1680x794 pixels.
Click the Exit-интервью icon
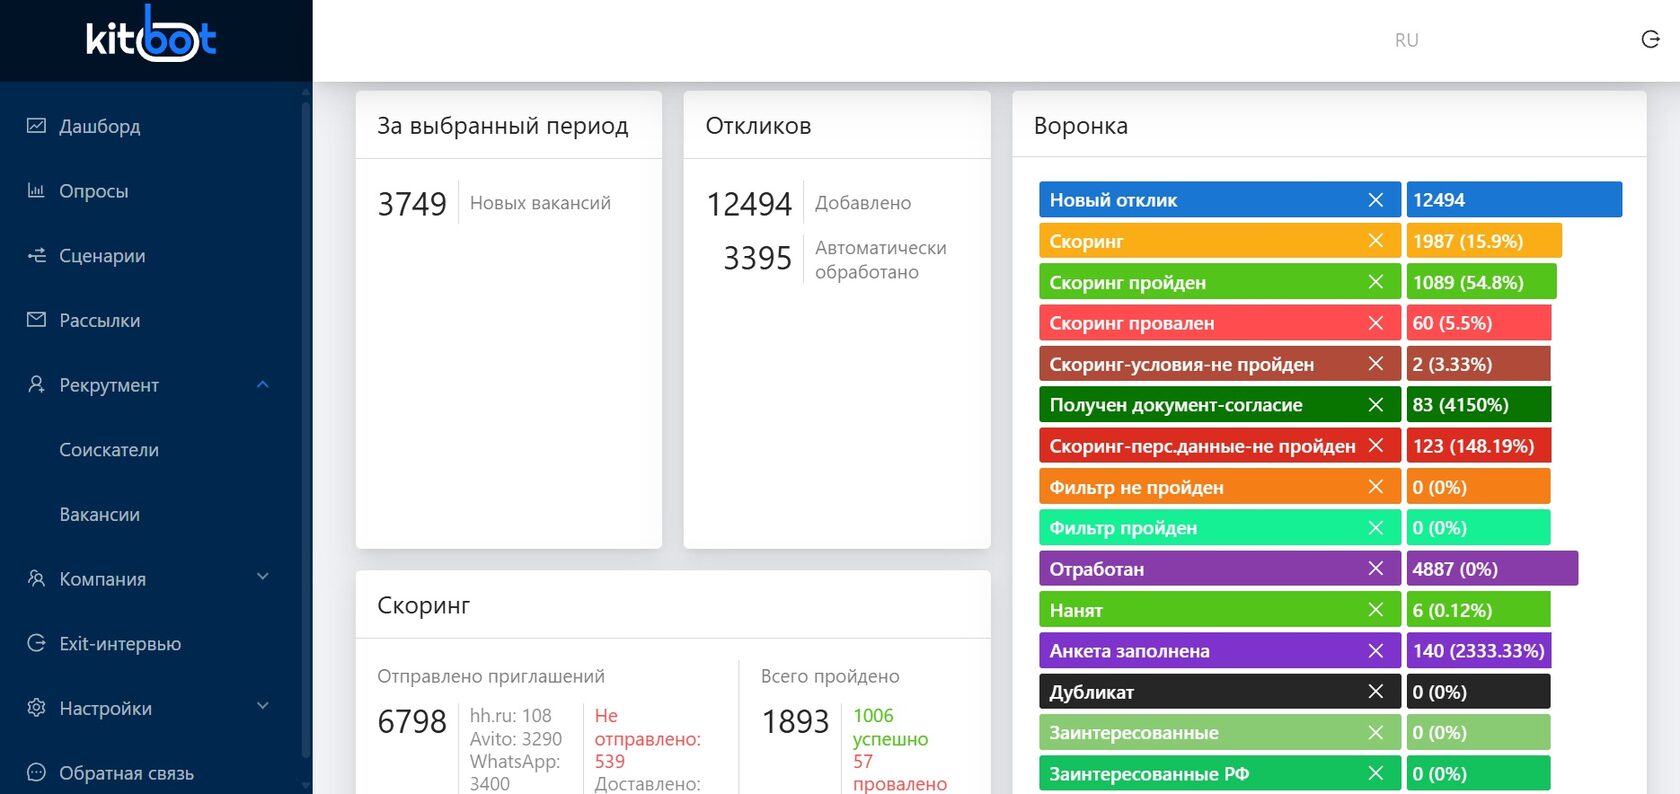pyautogui.click(x=36, y=643)
